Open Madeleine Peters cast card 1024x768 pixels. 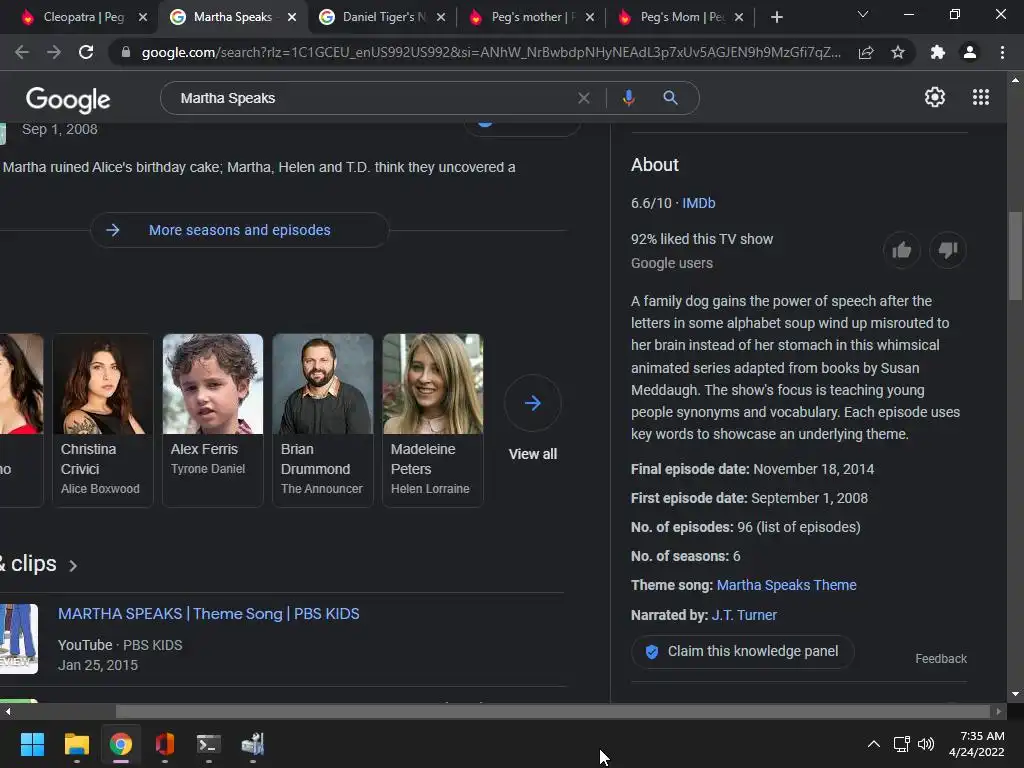click(433, 420)
